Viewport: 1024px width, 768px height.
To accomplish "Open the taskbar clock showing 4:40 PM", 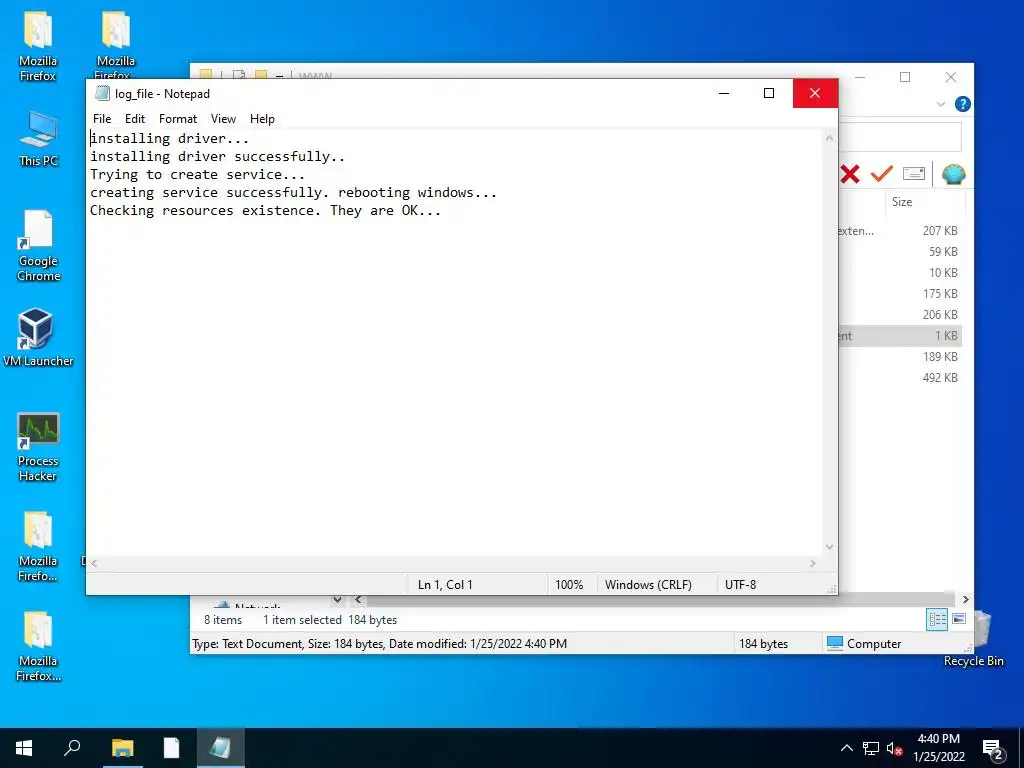I will coord(938,748).
